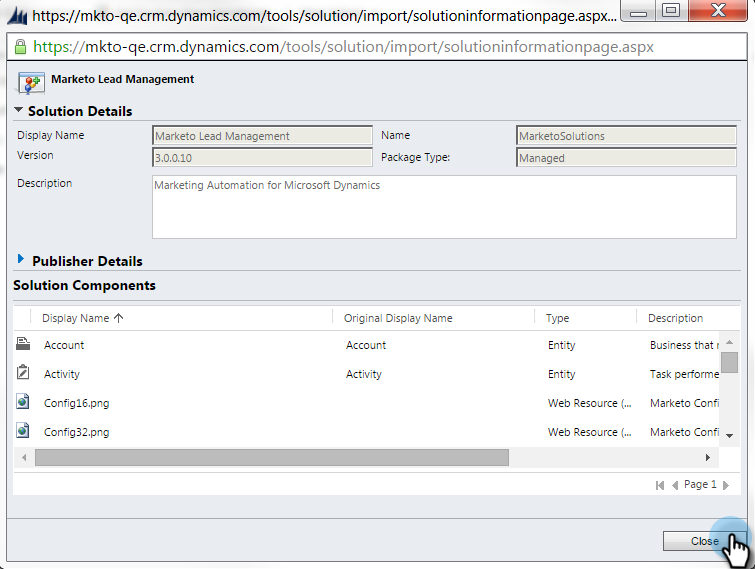The width and height of the screenshot is (755, 569).
Task: Click the Entity type of Activity row
Action: [561, 374]
